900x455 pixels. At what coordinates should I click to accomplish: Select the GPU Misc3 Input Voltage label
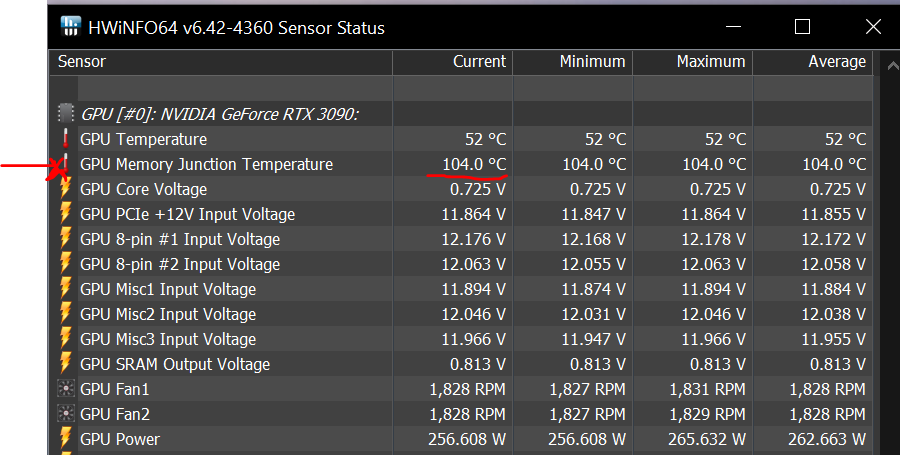tap(168, 339)
